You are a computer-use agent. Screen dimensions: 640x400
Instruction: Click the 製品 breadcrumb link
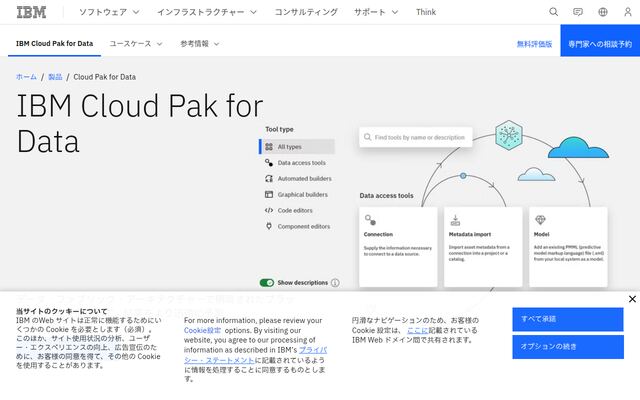click(55, 77)
